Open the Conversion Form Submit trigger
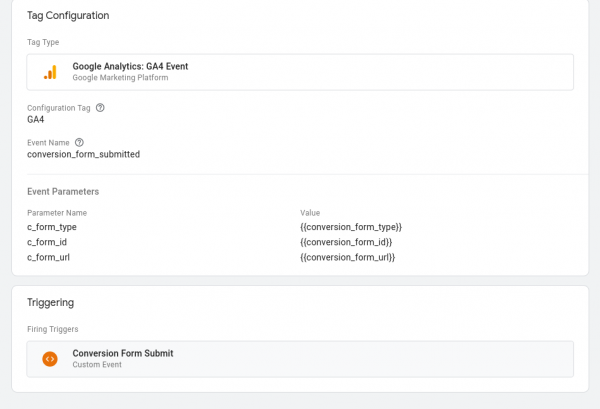Viewport: 600px width, 409px height. [x=122, y=353]
